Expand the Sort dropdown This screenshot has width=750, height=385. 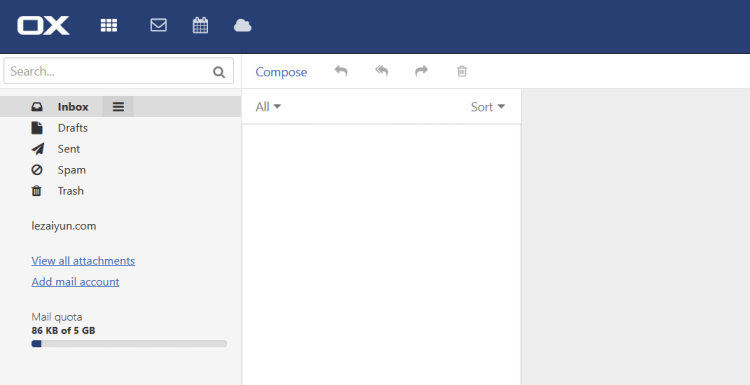click(x=488, y=107)
